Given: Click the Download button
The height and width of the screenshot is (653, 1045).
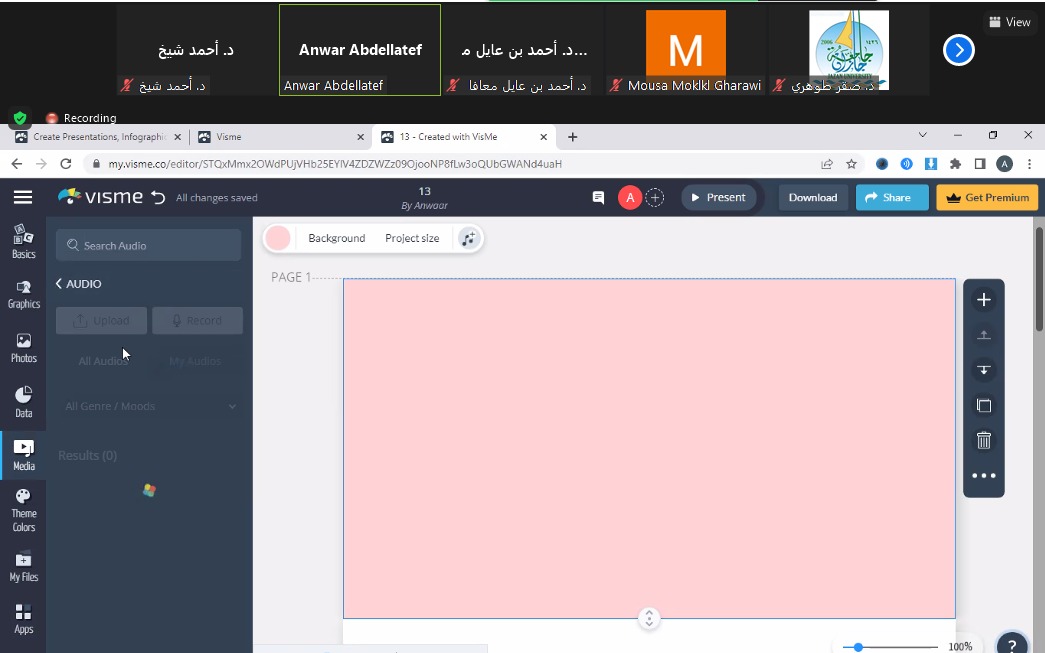Looking at the screenshot, I should (813, 198).
